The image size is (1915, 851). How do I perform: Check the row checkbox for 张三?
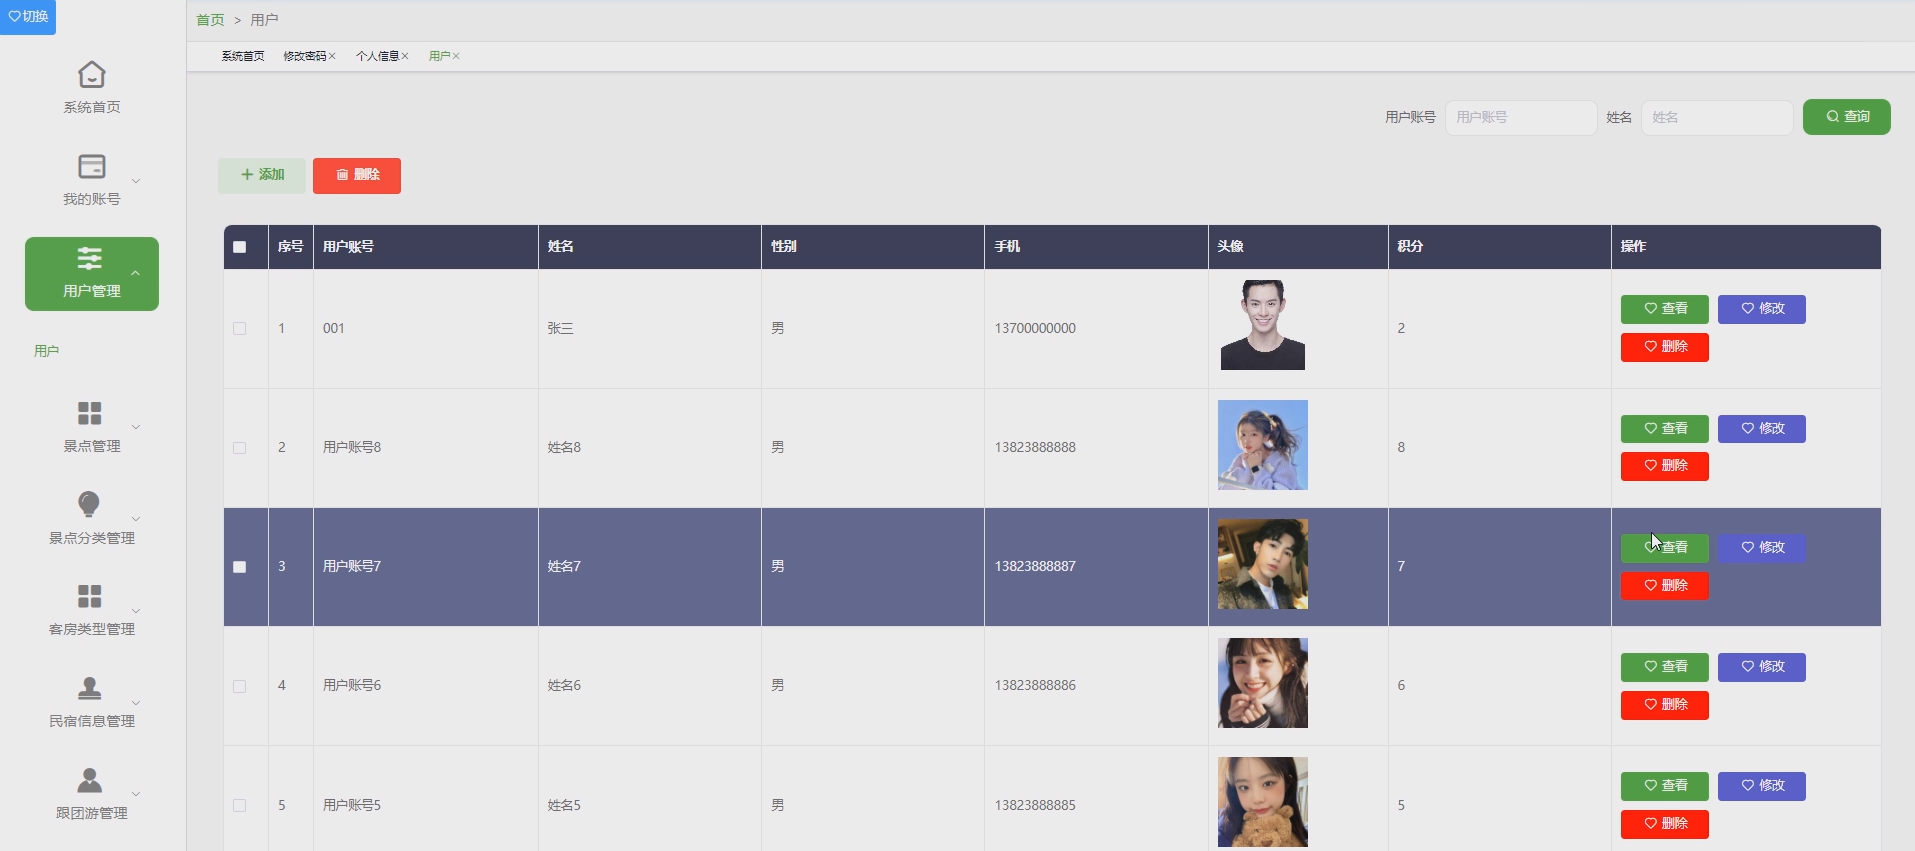click(239, 328)
